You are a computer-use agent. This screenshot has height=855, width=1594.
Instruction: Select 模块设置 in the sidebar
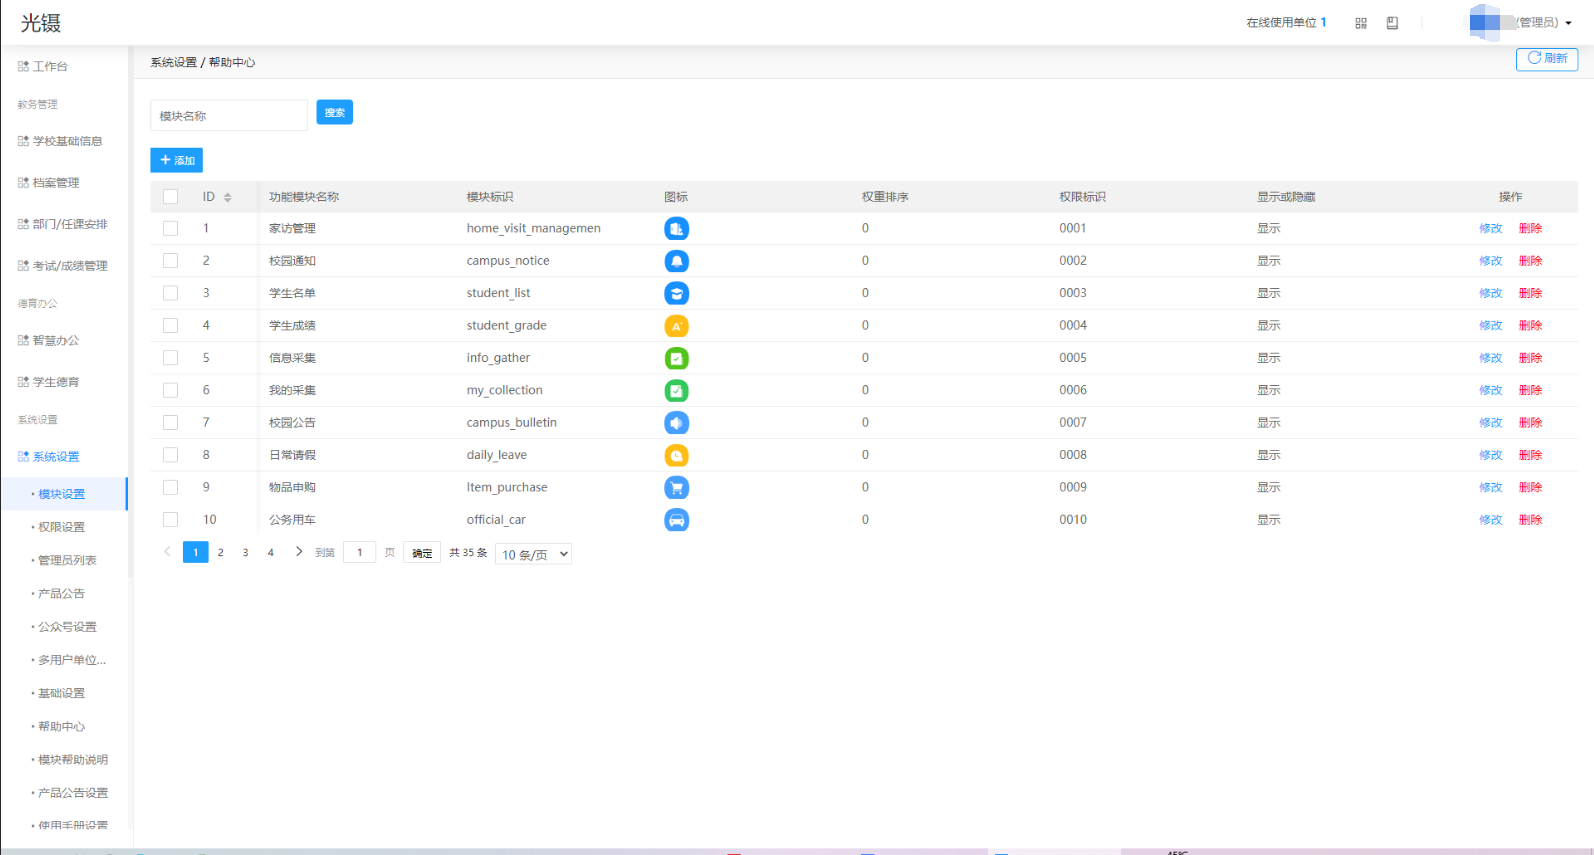(62, 494)
